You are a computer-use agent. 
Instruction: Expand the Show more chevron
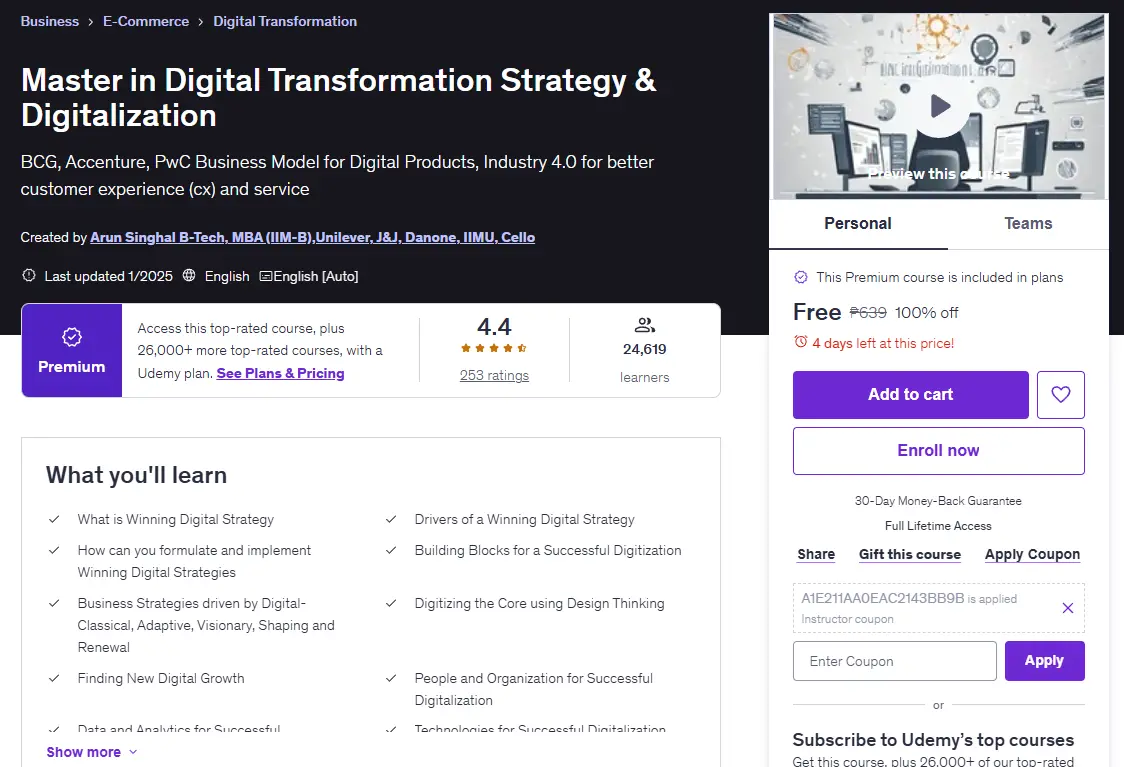coord(133,752)
